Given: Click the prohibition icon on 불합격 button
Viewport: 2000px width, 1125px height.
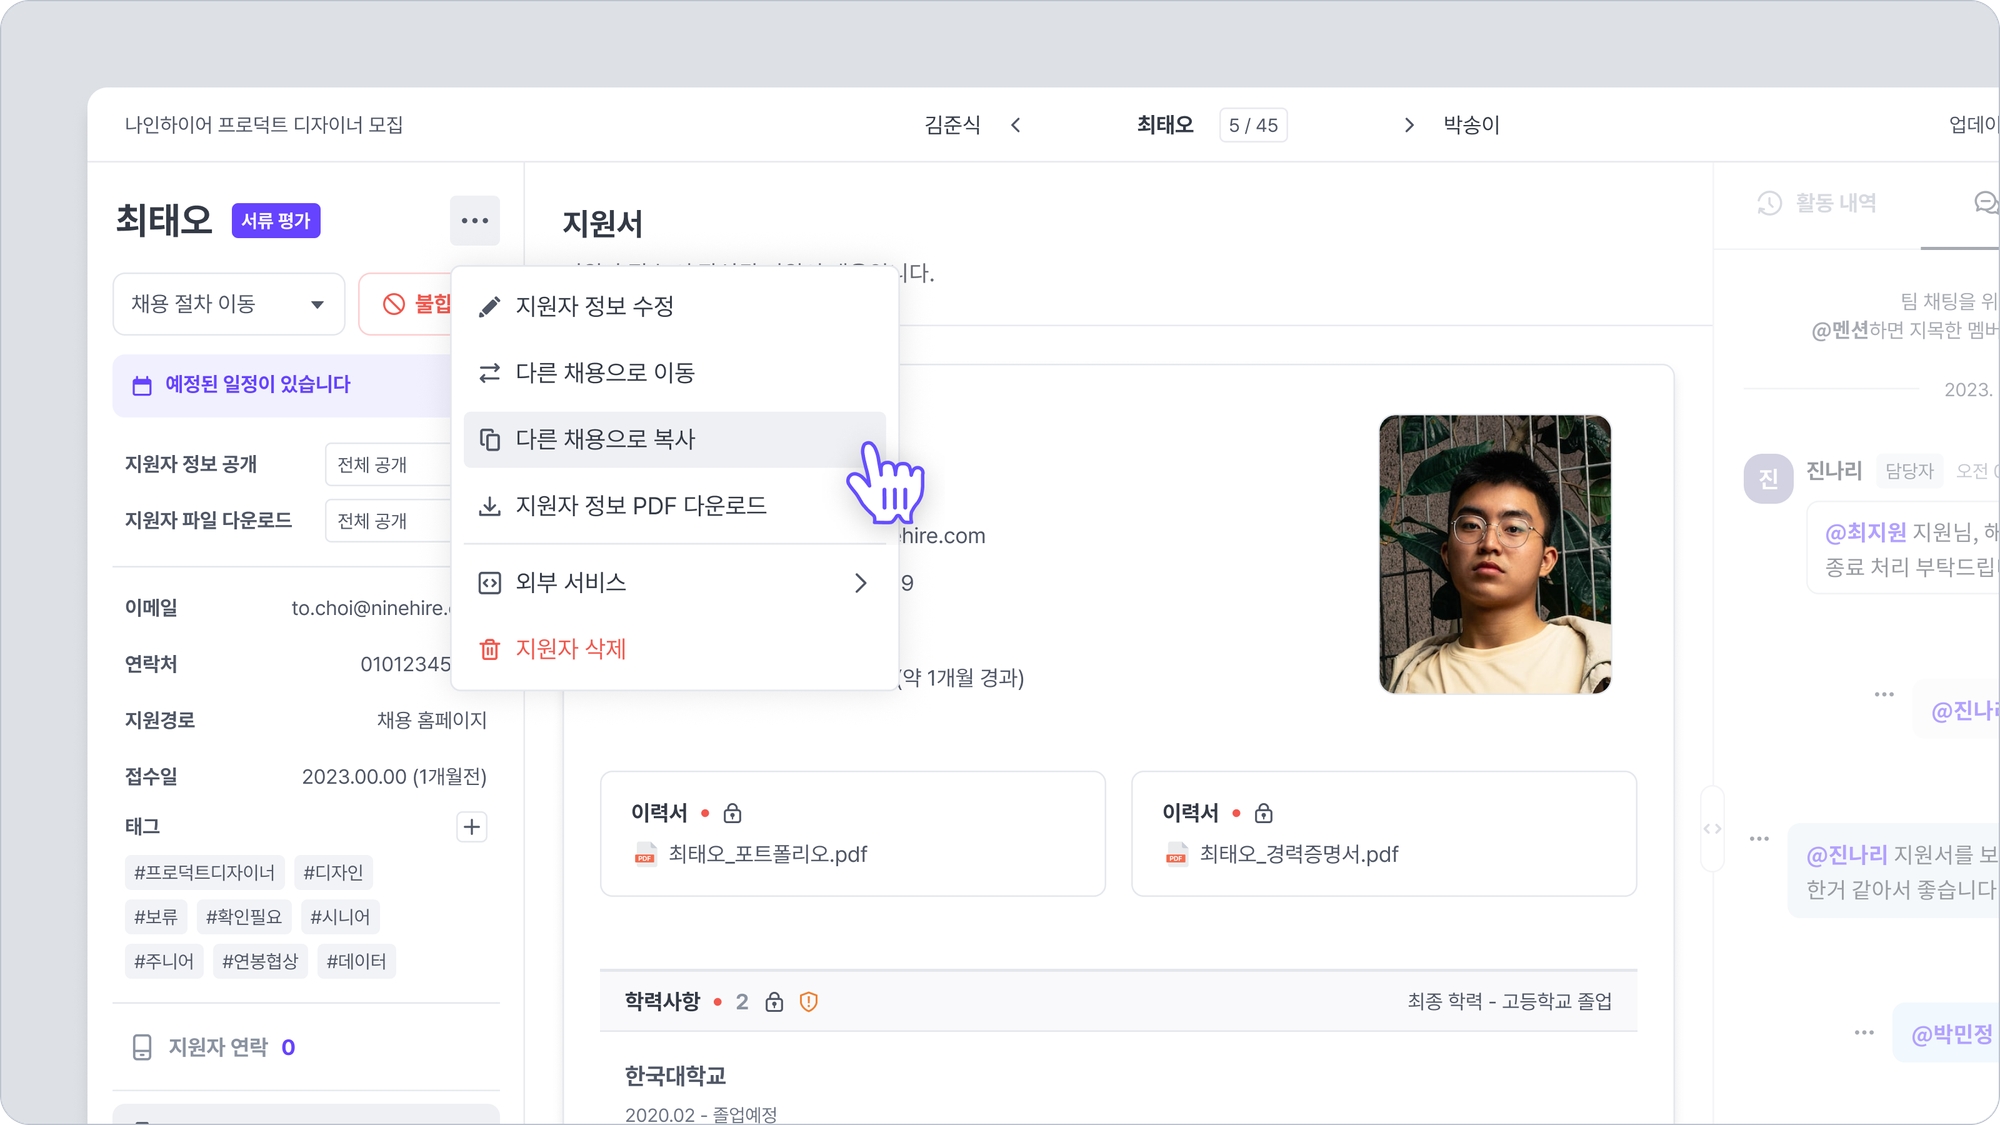Looking at the screenshot, I should [x=394, y=304].
